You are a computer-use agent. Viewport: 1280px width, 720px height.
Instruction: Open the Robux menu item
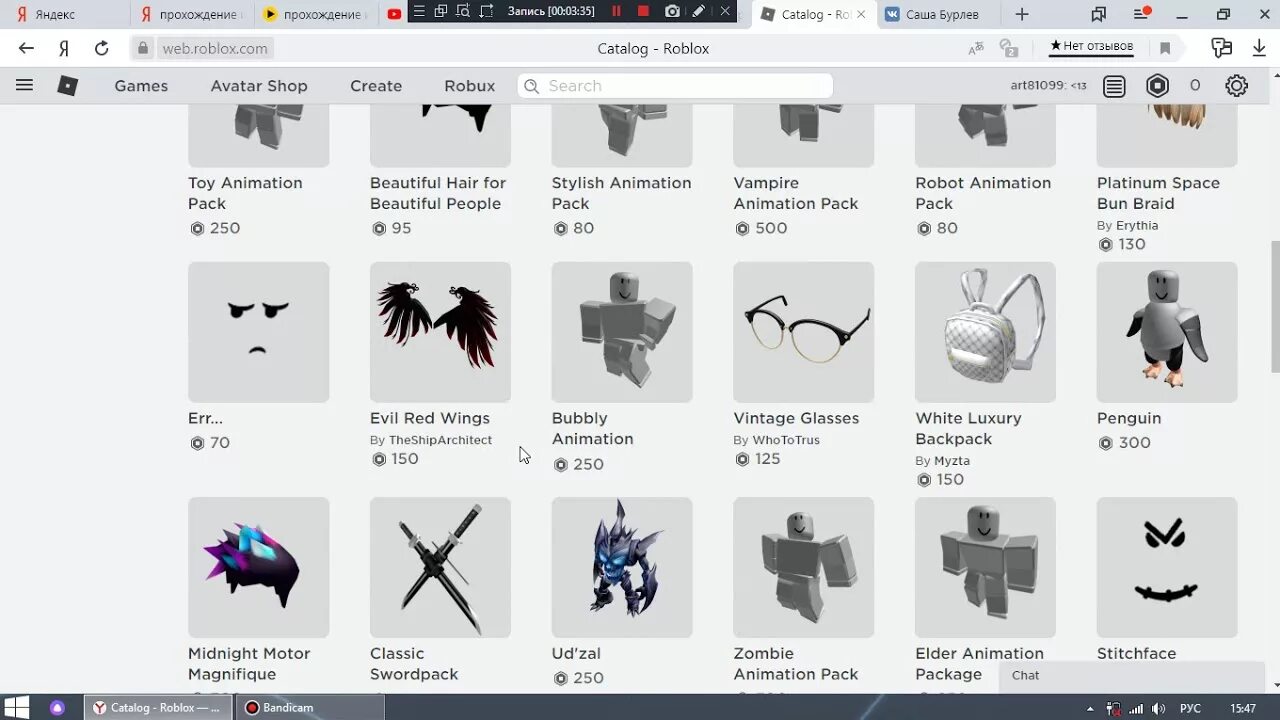click(470, 86)
